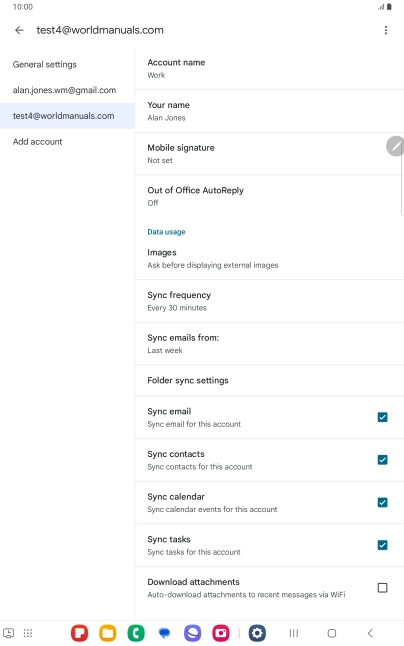Toggle the Sync contacts checkbox
The image size is (404, 646).
[x=382, y=460]
